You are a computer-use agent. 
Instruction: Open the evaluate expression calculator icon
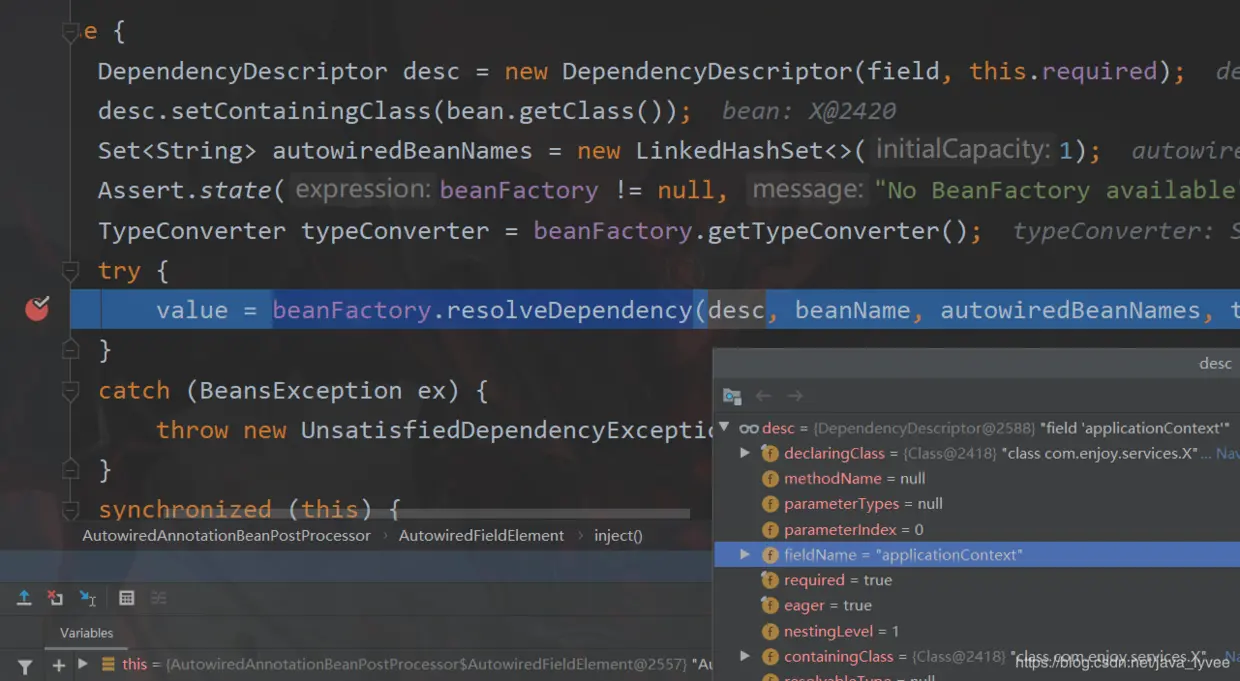click(127, 598)
